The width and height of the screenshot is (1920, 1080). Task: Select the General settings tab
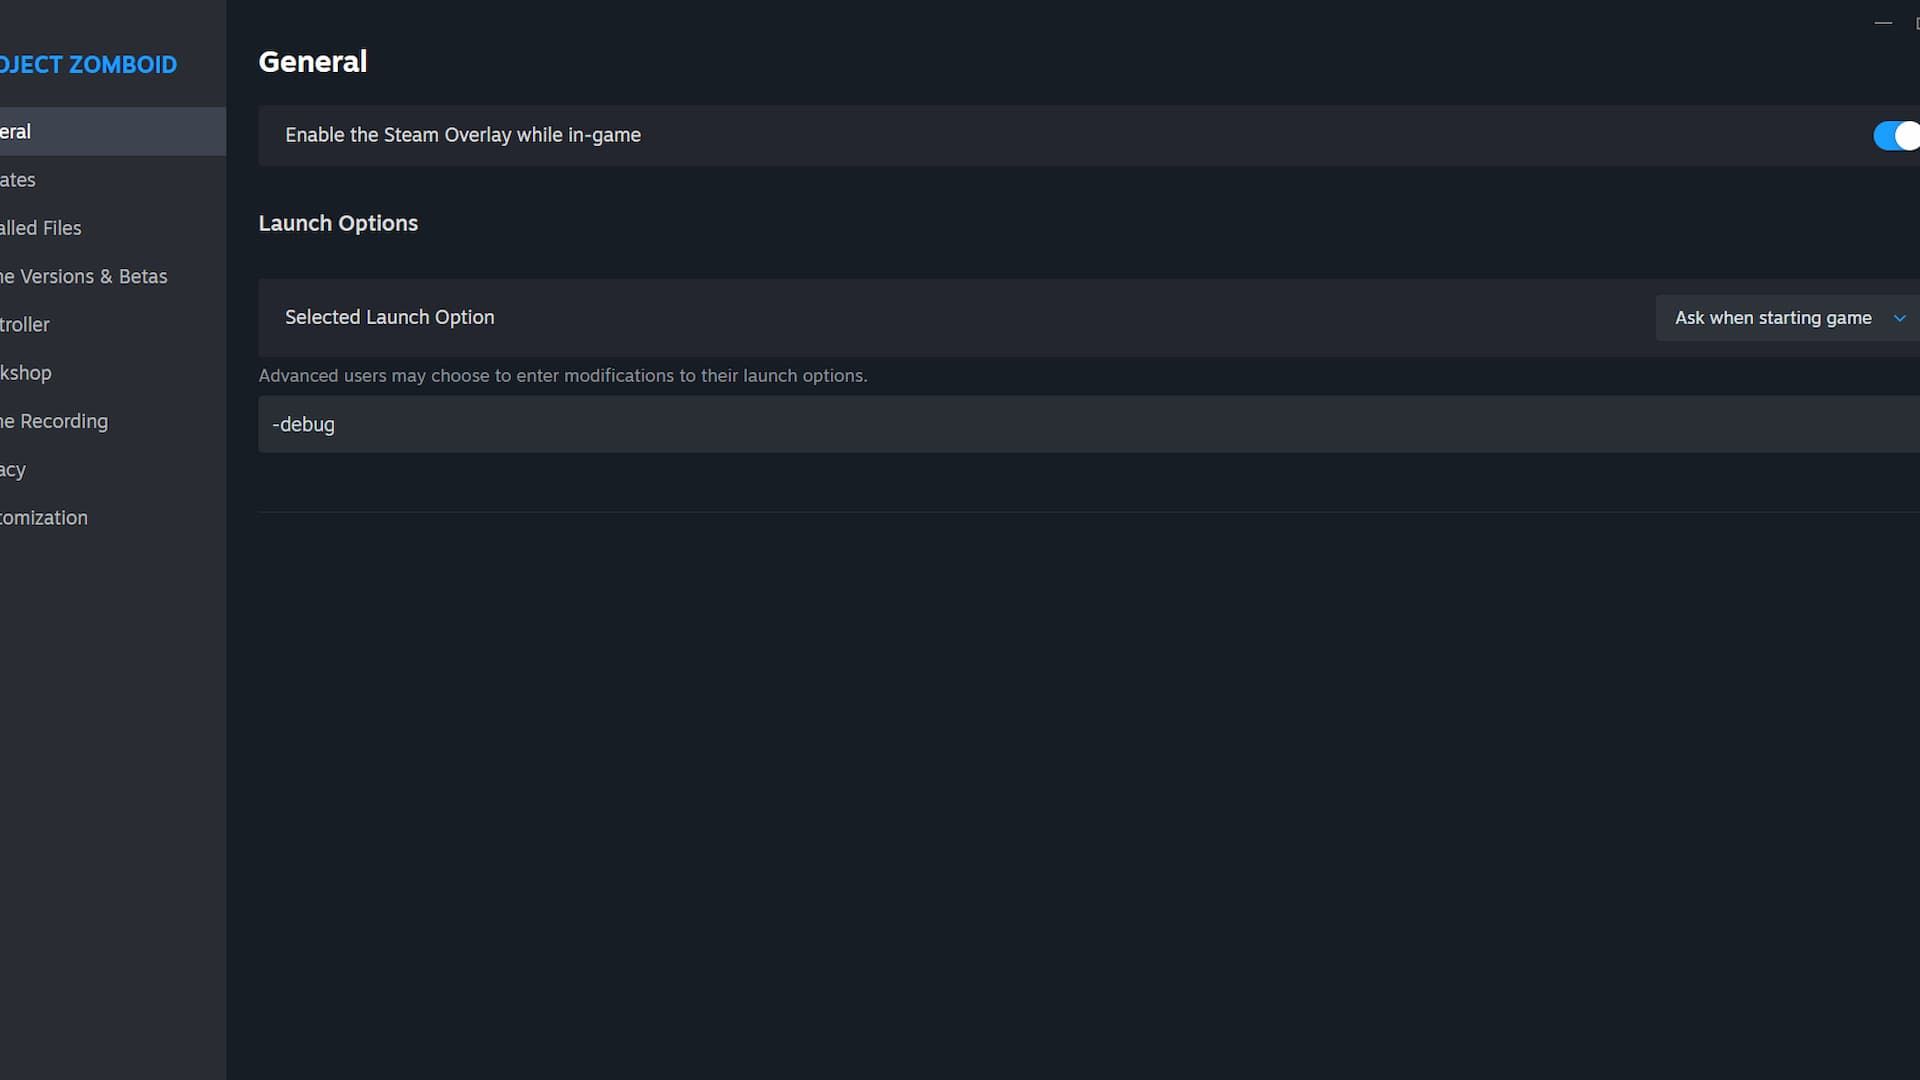point(113,131)
